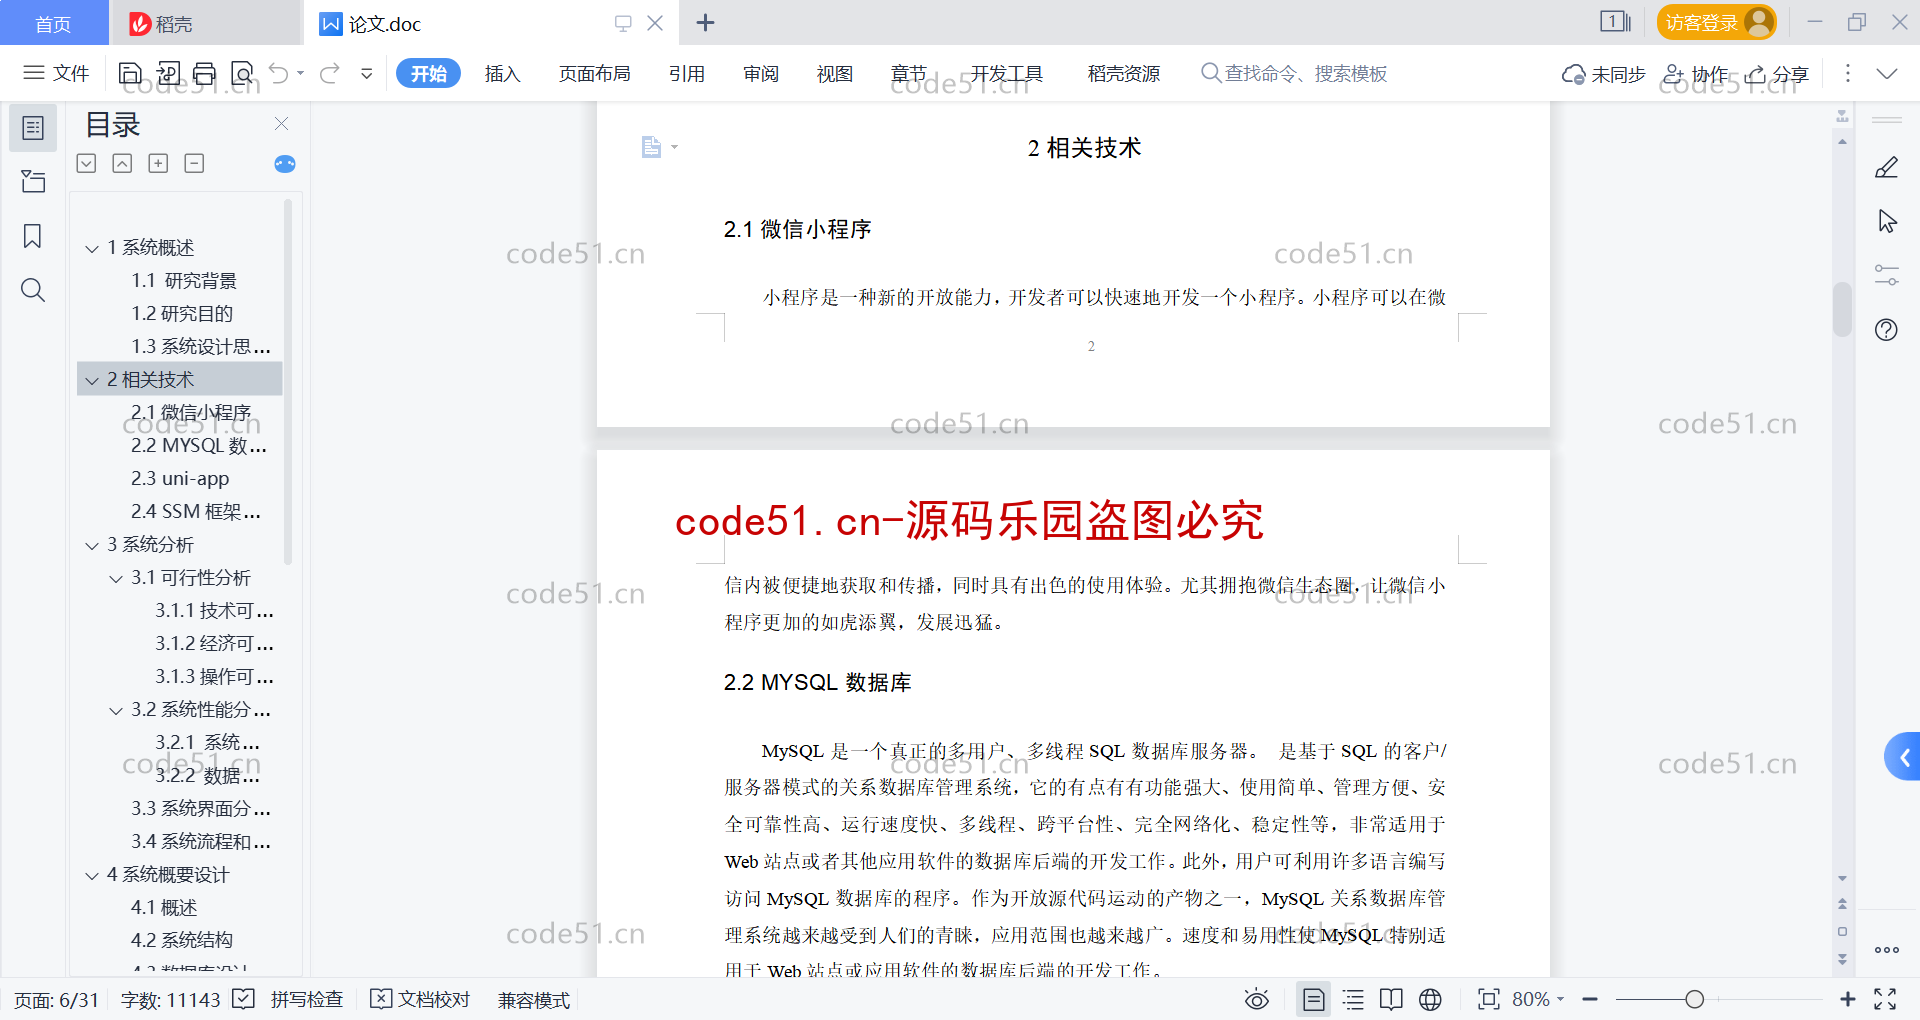The width and height of the screenshot is (1920, 1020).
Task: Expand the ribbon chevron at top right
Action: point(1887,73)
